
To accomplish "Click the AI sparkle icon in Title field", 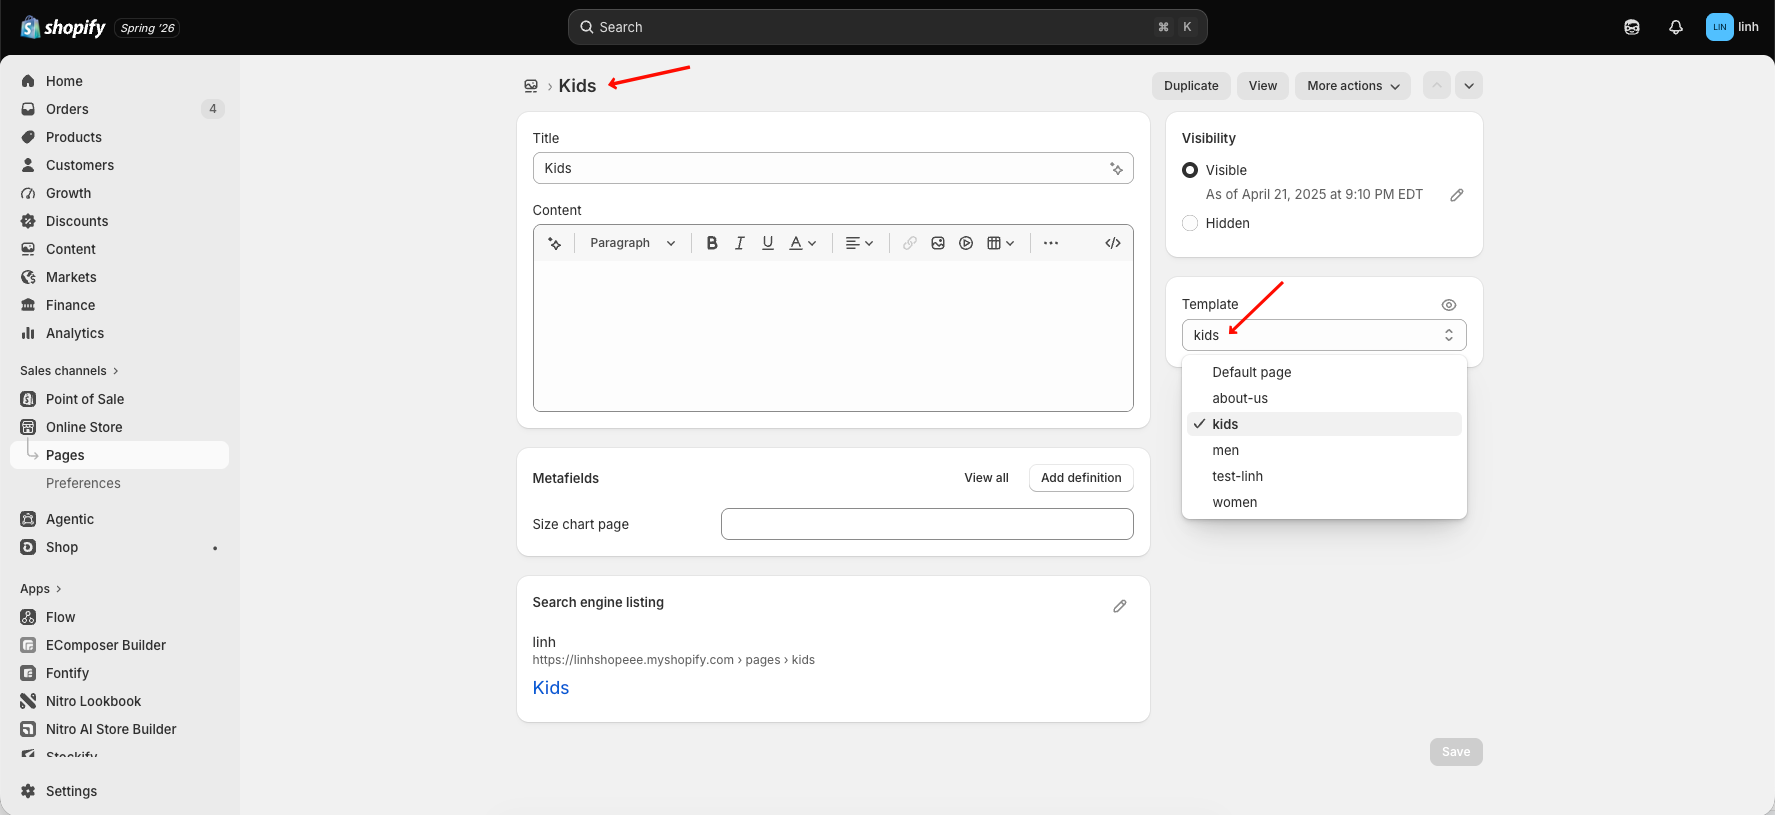I will click(x=1116, y=168).
